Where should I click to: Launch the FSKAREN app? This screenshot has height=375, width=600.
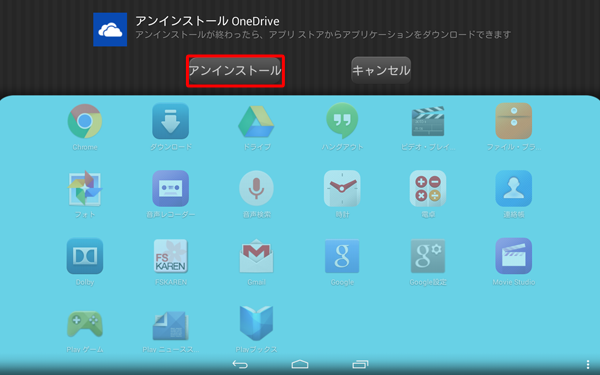pos(171,256)
